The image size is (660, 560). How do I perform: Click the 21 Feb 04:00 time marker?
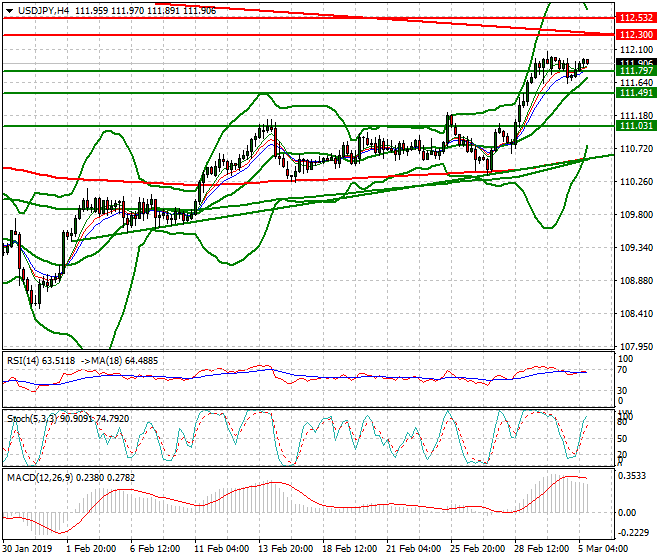click(413, 549)
